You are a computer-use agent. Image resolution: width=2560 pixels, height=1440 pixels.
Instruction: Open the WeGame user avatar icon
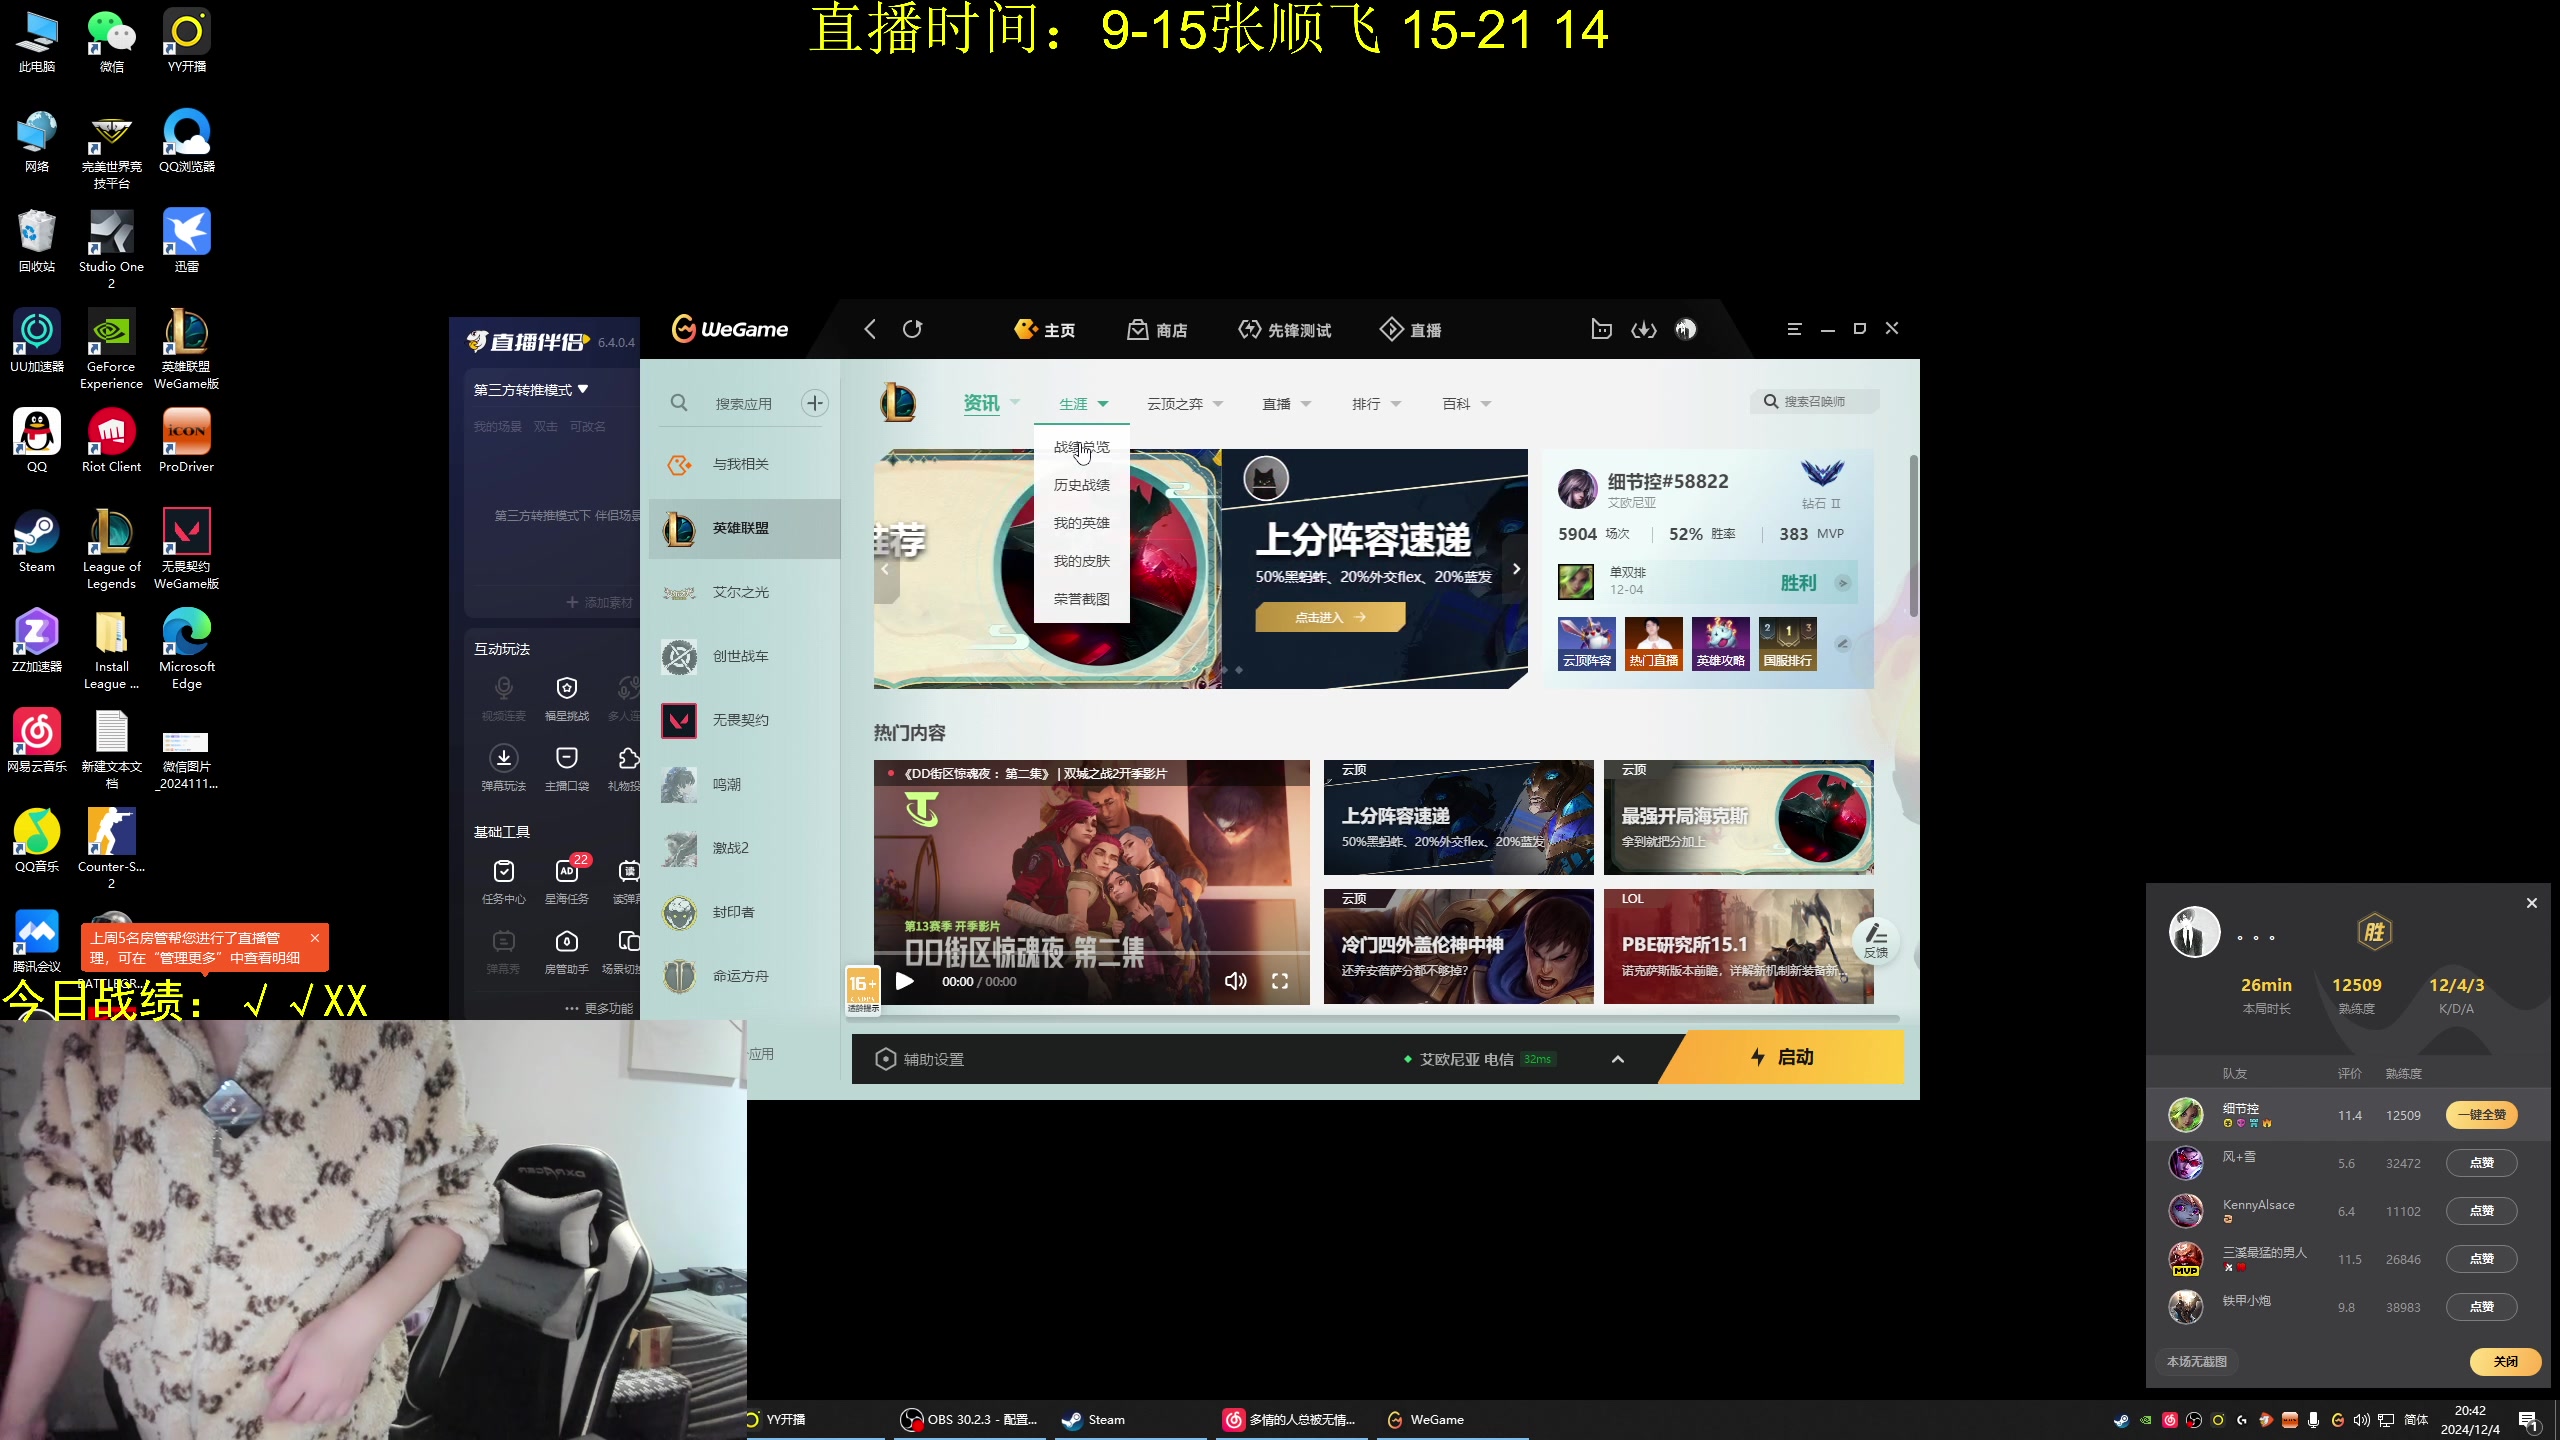(x=1686, y=329)
